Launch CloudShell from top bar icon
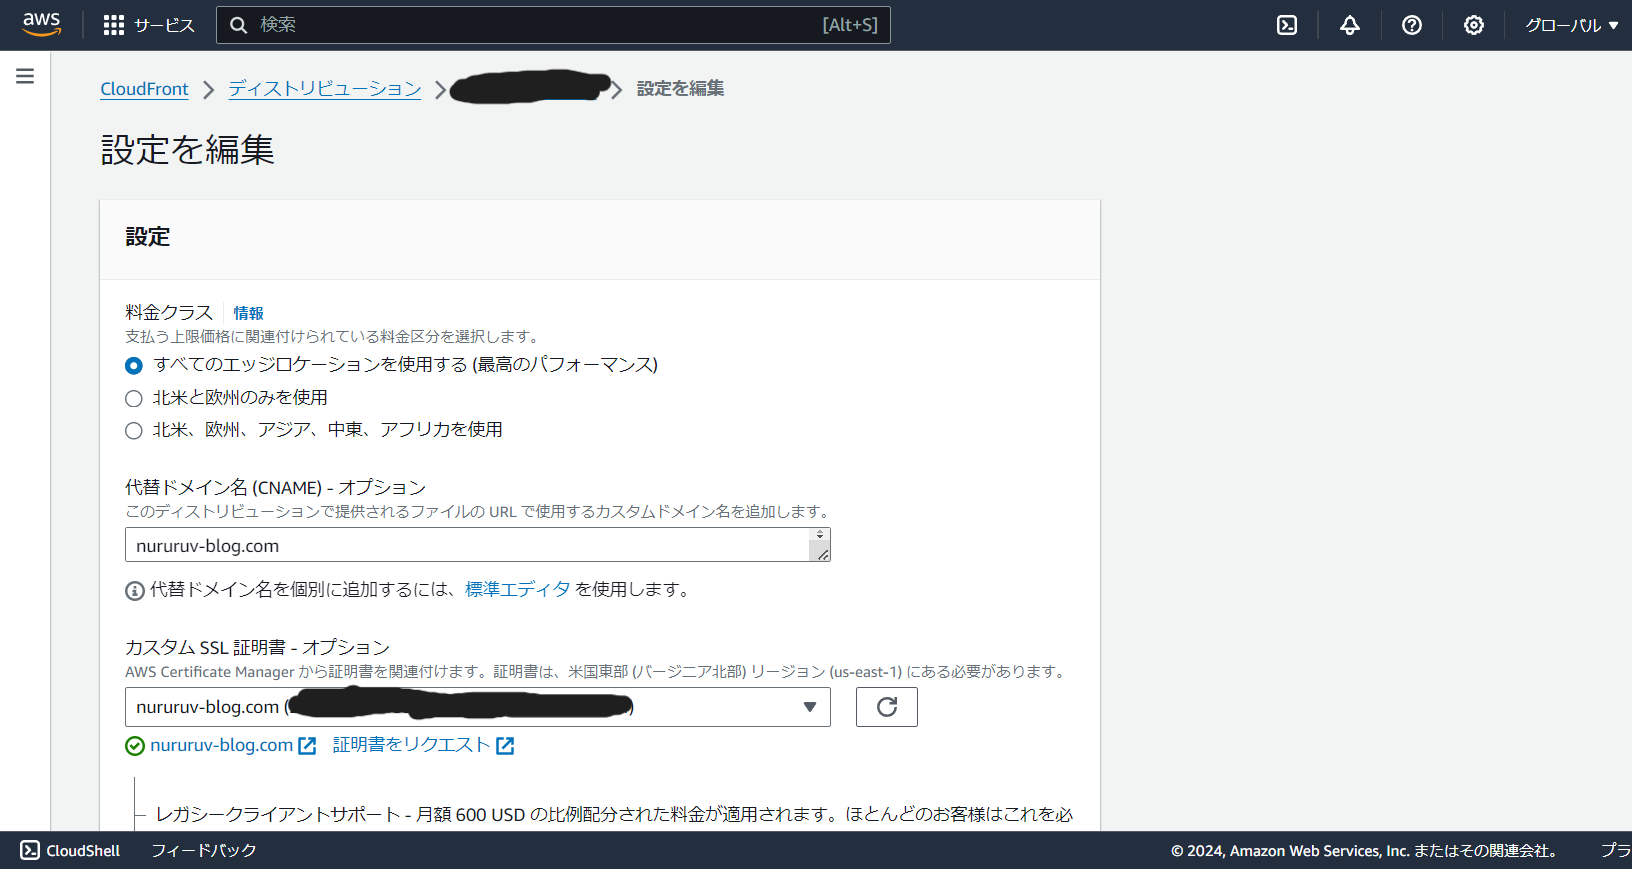1632x869 pixels. tap(1287, 25)
